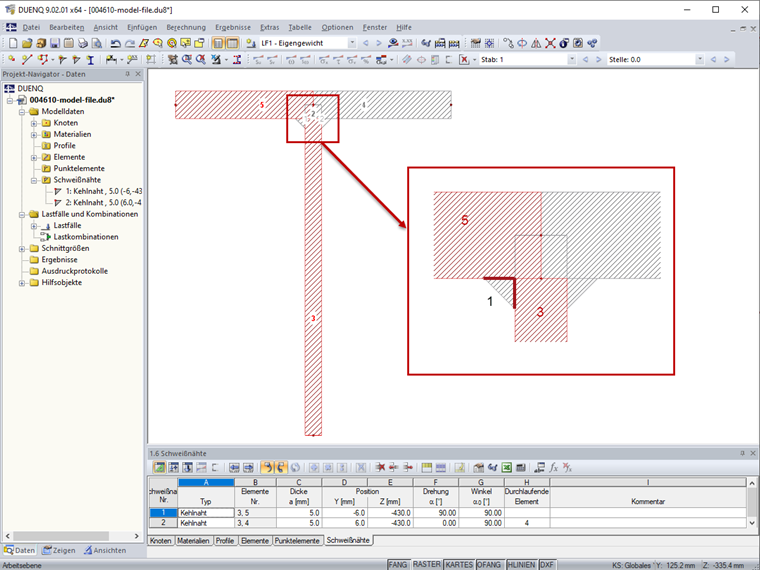Expand the Materialien tree node
This screenshot has height=570, width=760.
coord(34,134)
